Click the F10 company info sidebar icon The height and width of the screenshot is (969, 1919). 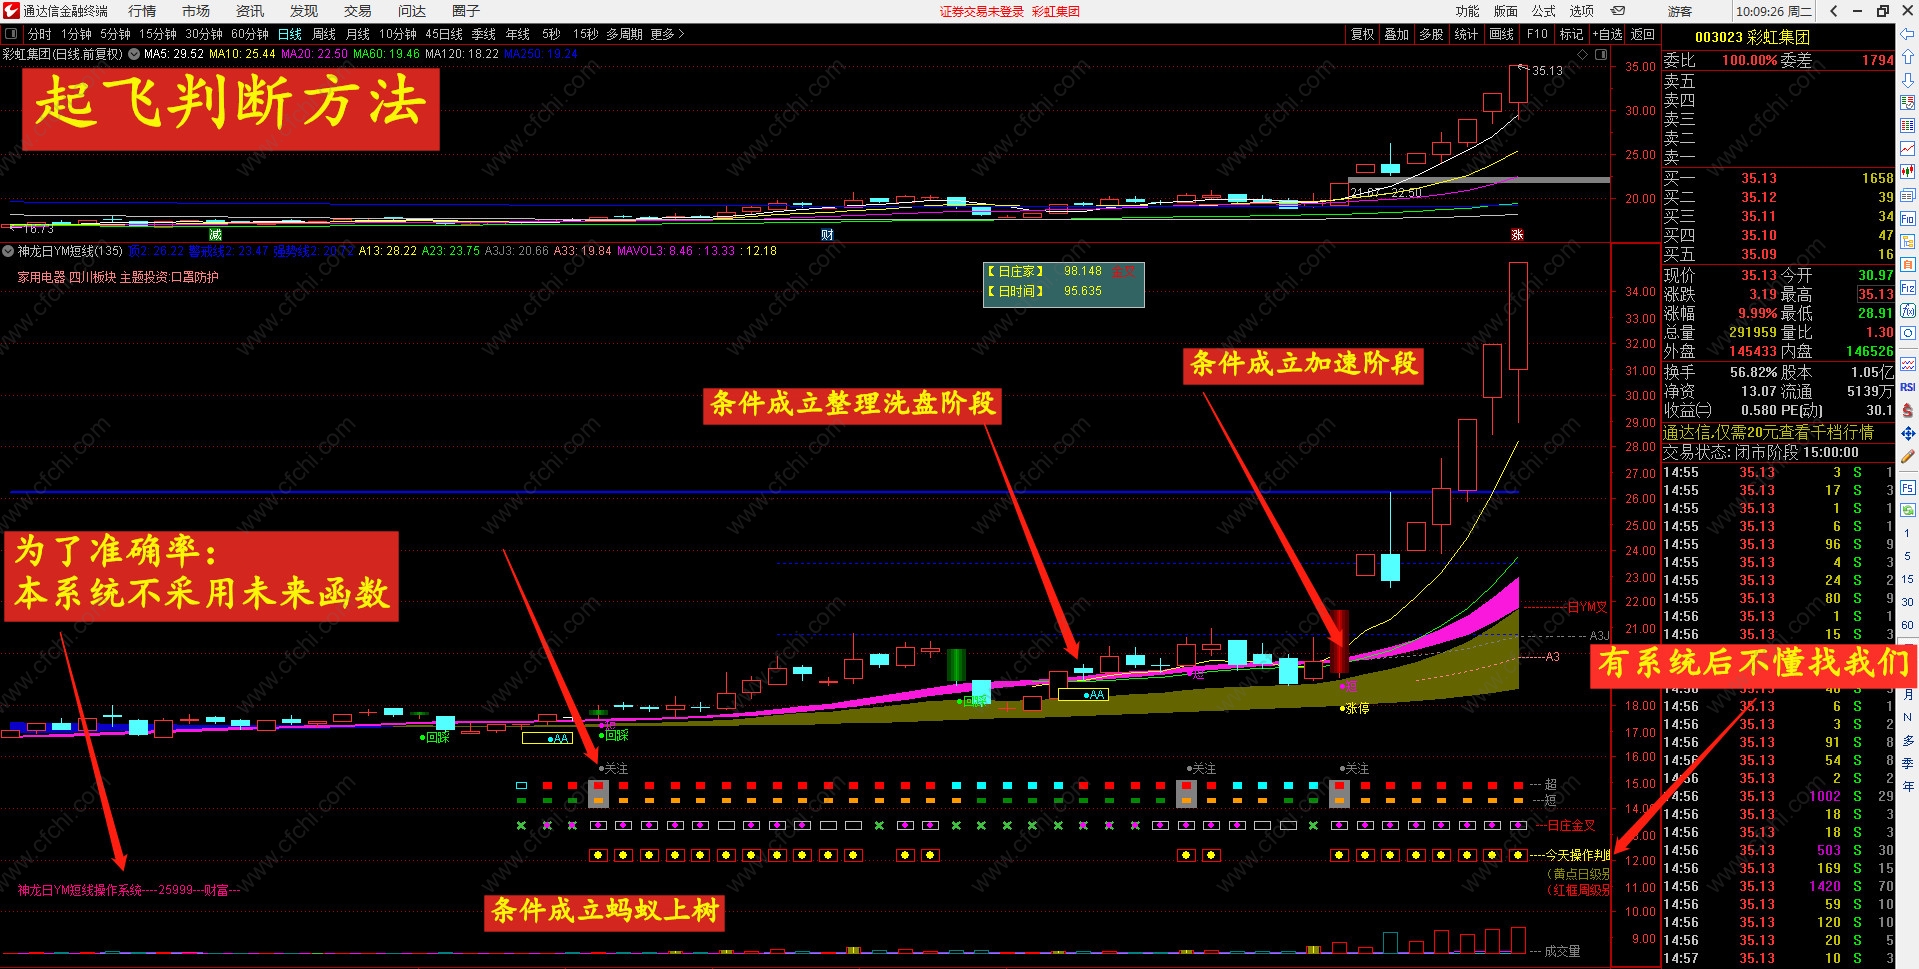pos(1908,219)
